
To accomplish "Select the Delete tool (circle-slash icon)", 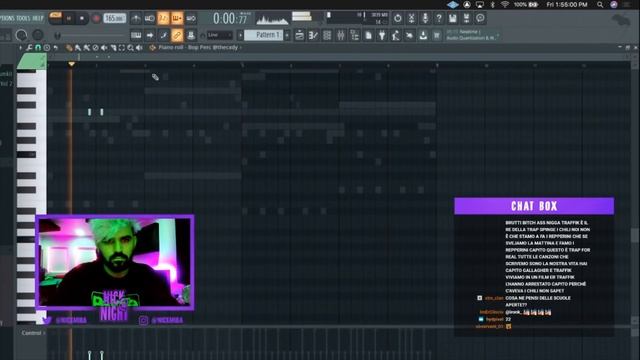I will click(95, 48).
